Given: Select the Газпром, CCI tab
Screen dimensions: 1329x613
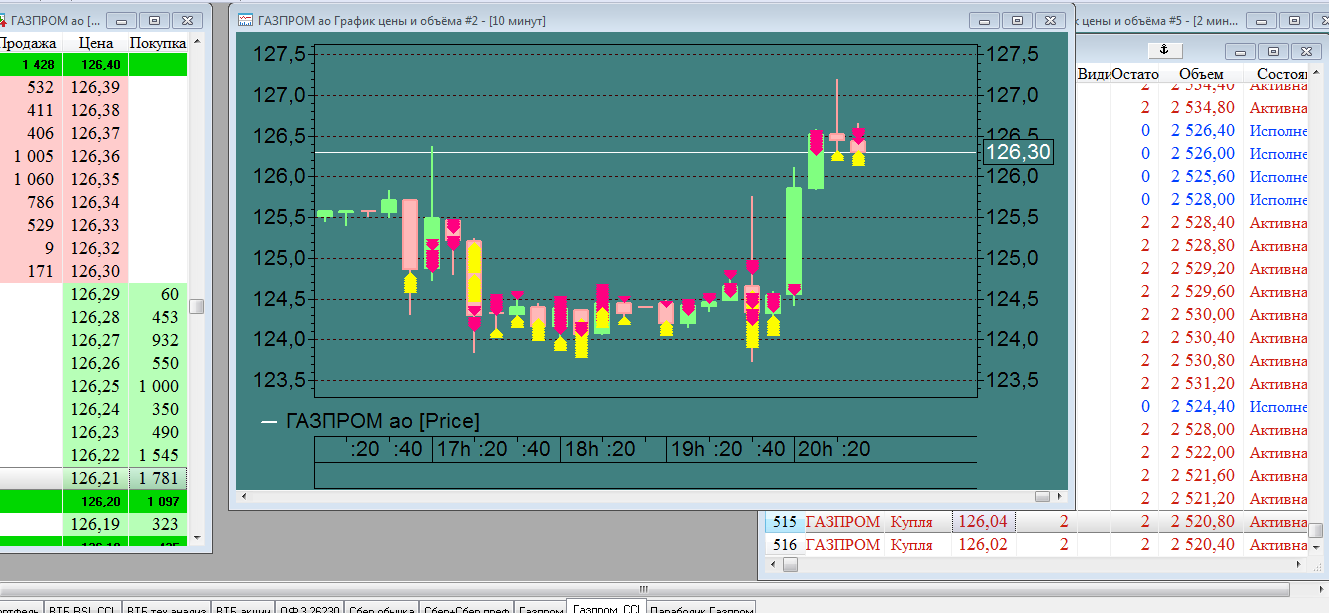Looking at the screenshot, I should tap(606, 607).
